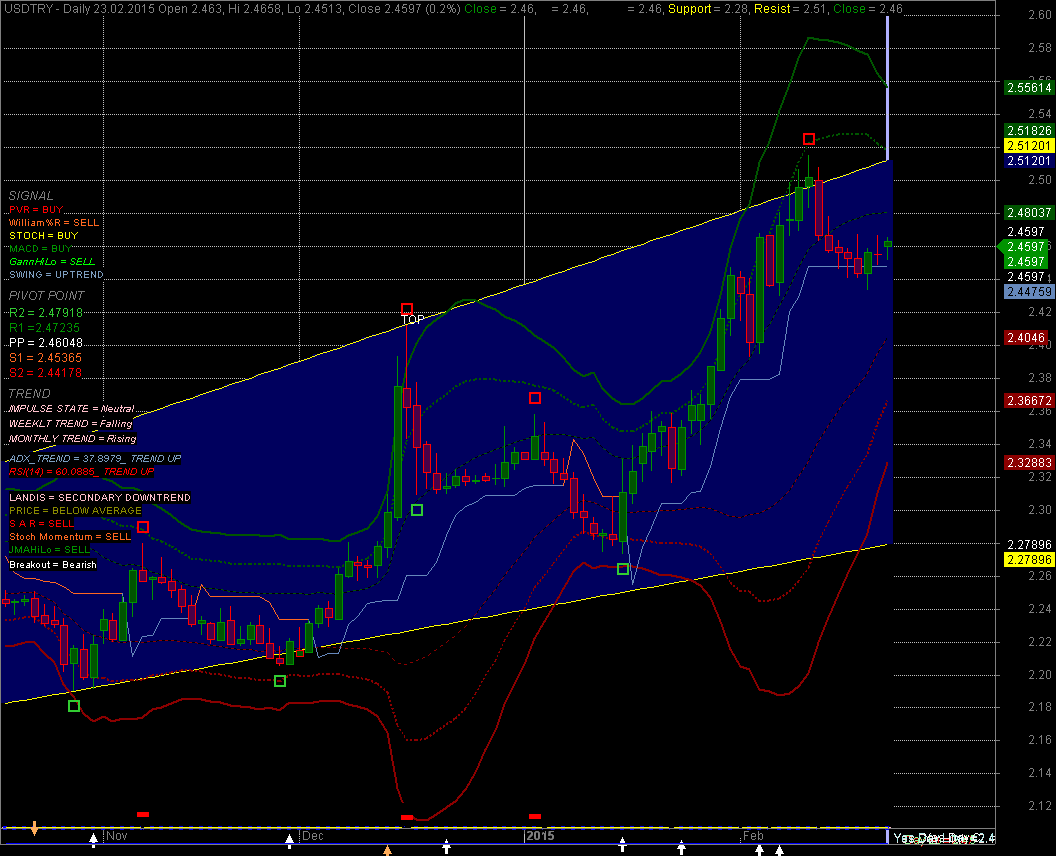This screenshot has width=1056, height=856.
Task: Click the yellow 2.27896 support price tag
Action: coord(1027,560)
